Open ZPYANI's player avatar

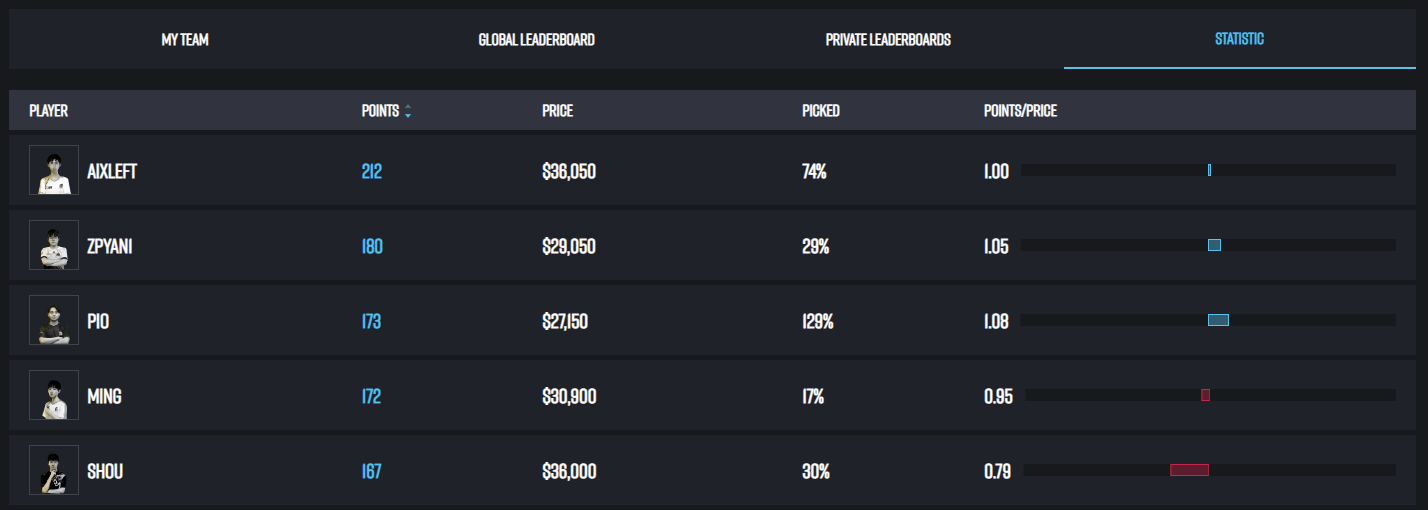pos(54,245)
